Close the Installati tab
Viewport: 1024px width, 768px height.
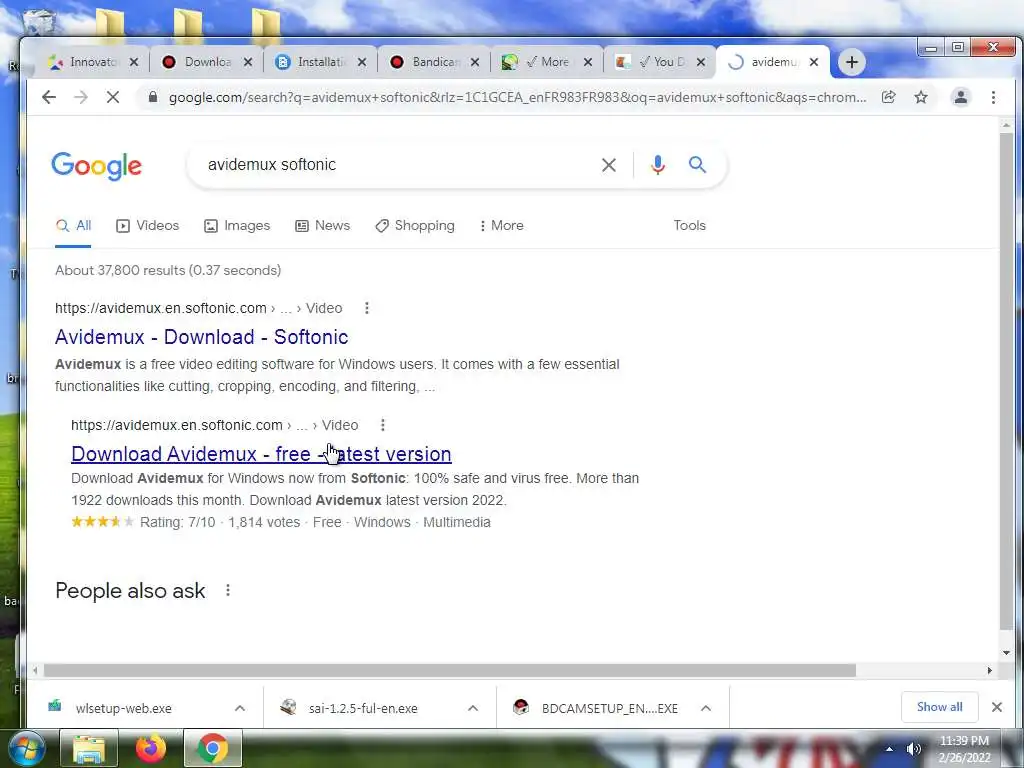pyautogui.click(x=362, y=62)
